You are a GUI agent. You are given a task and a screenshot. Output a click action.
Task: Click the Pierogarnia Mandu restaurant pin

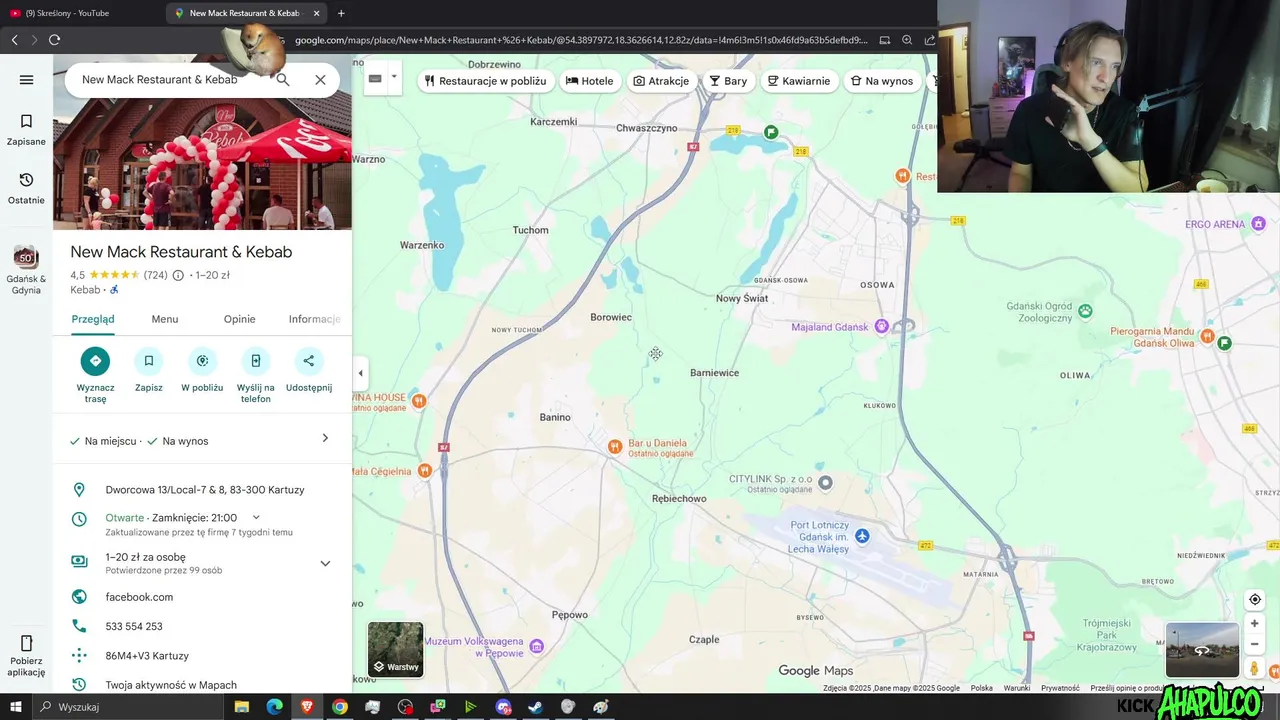pyautogui.click(x=1207, y=336)
